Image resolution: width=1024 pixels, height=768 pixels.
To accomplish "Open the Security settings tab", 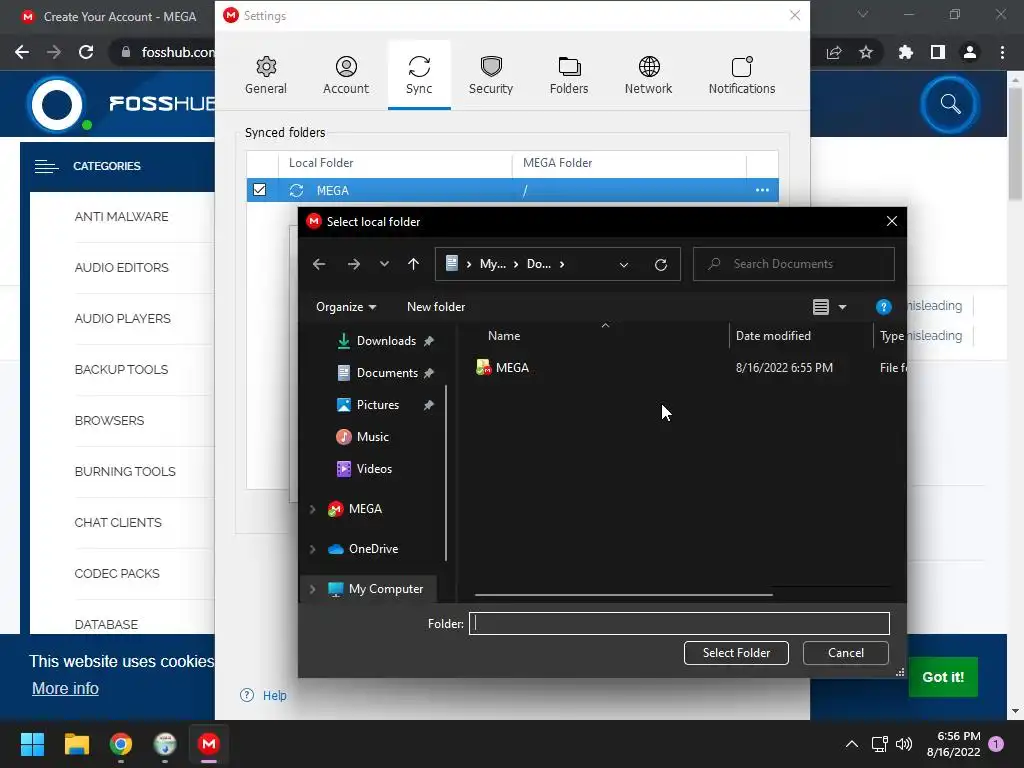I will 491,75.
